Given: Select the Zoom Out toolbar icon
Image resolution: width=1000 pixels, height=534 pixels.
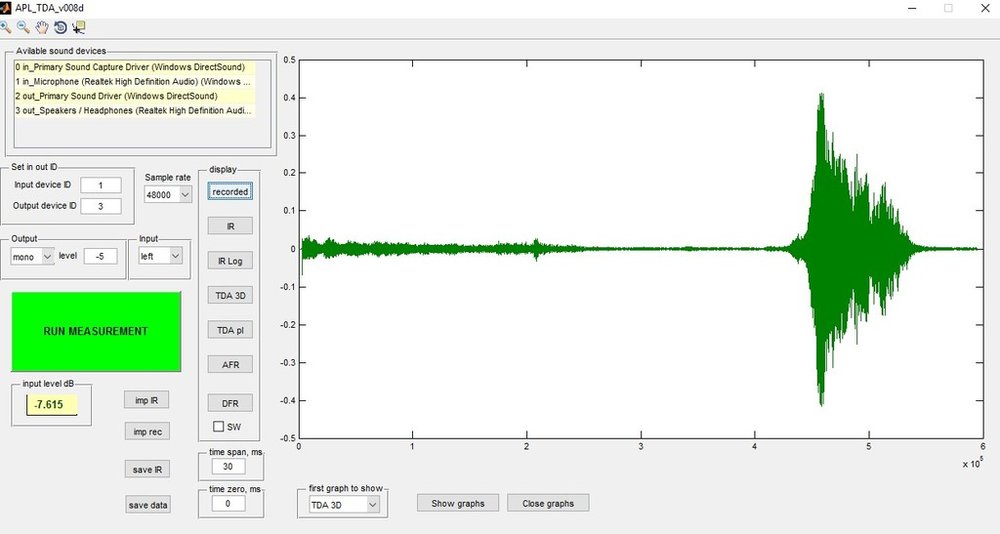Looking at the screenshot, I should click(x=24, y=27).
